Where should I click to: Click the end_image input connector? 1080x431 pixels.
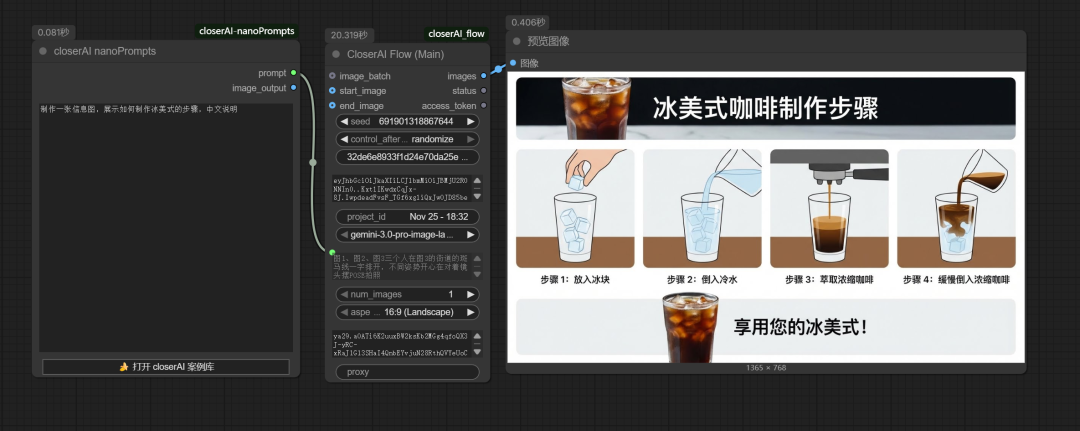coord(332,105)
